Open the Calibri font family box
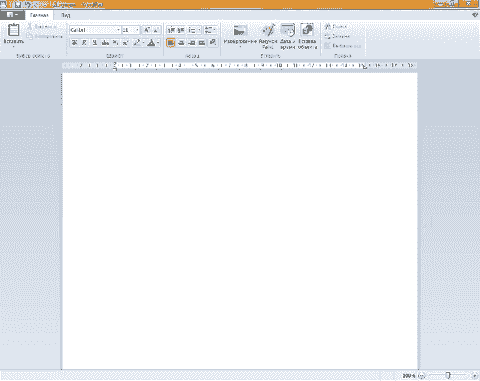 point(95,30)
